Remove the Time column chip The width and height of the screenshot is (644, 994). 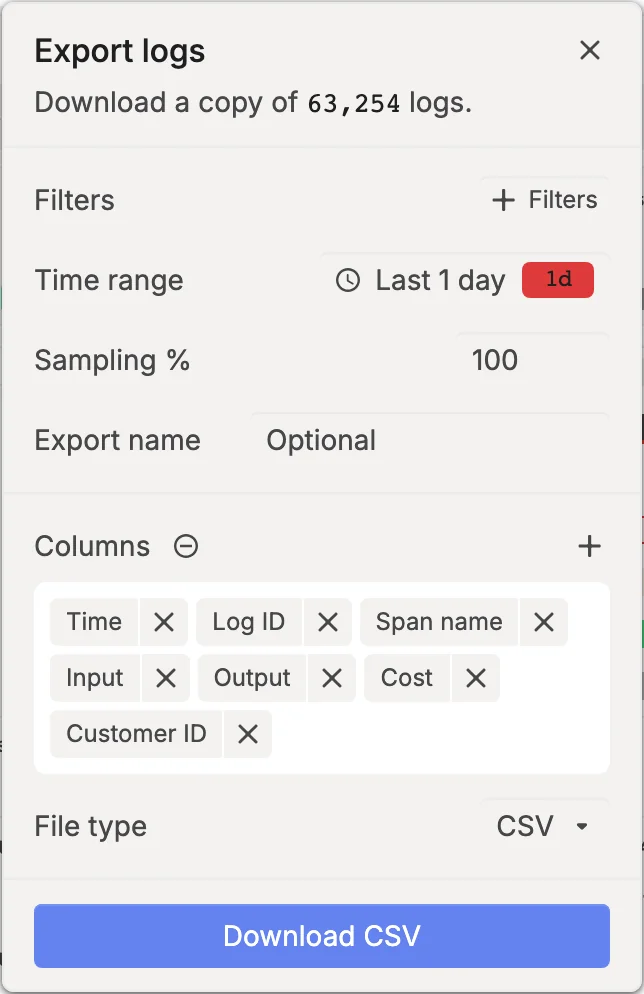coord(164,622)
